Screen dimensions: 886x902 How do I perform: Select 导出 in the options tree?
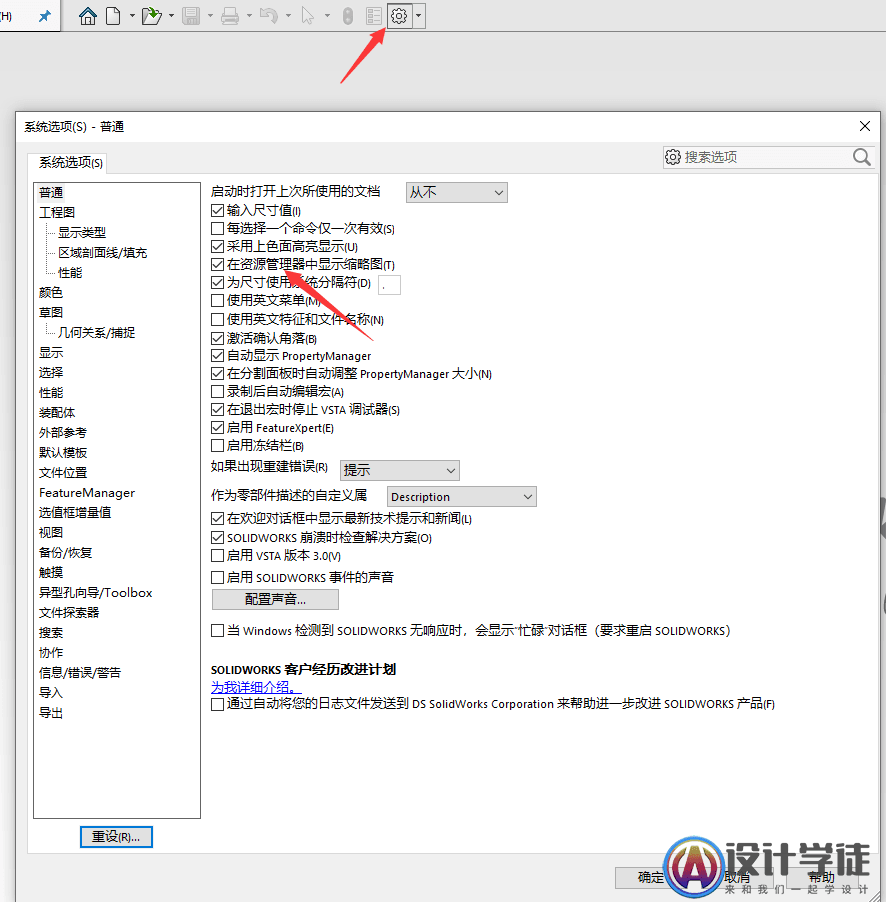51,712
